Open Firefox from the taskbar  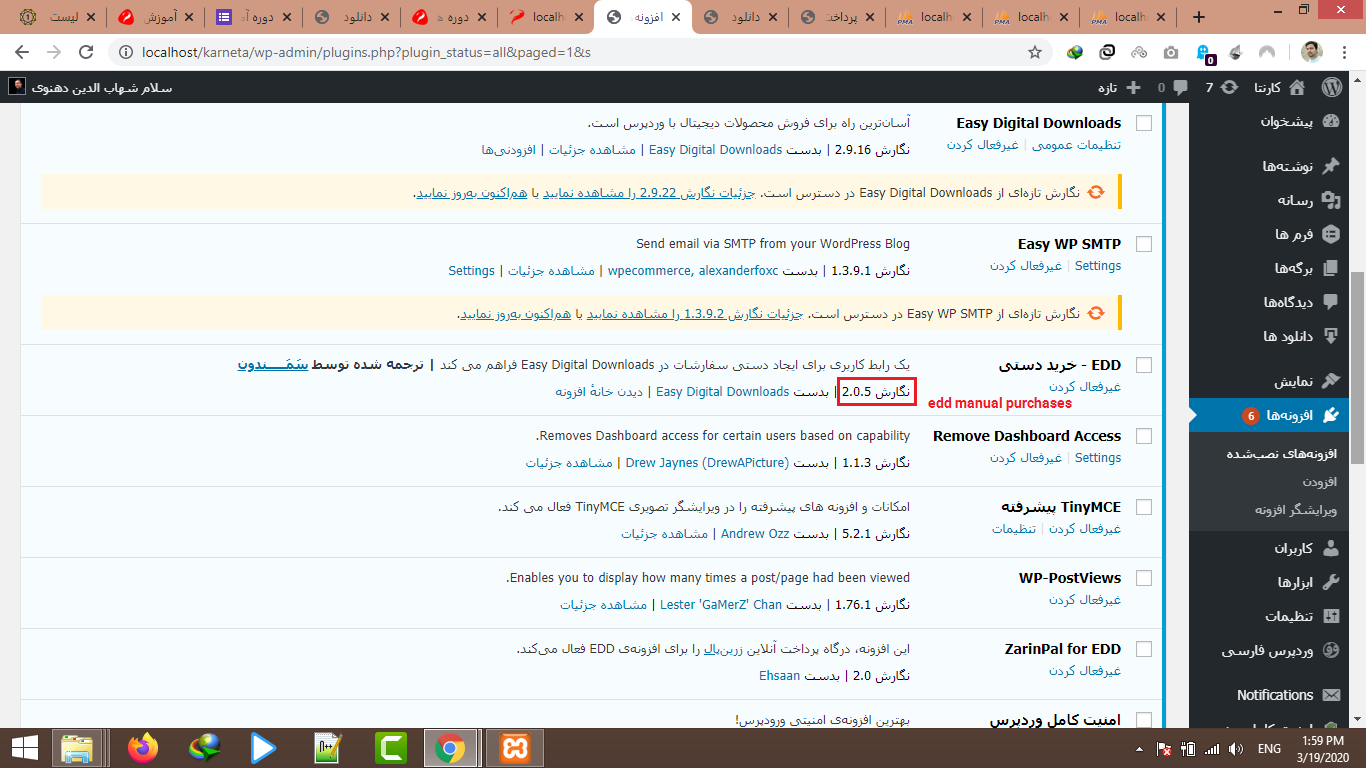click(x=144, y=748)
